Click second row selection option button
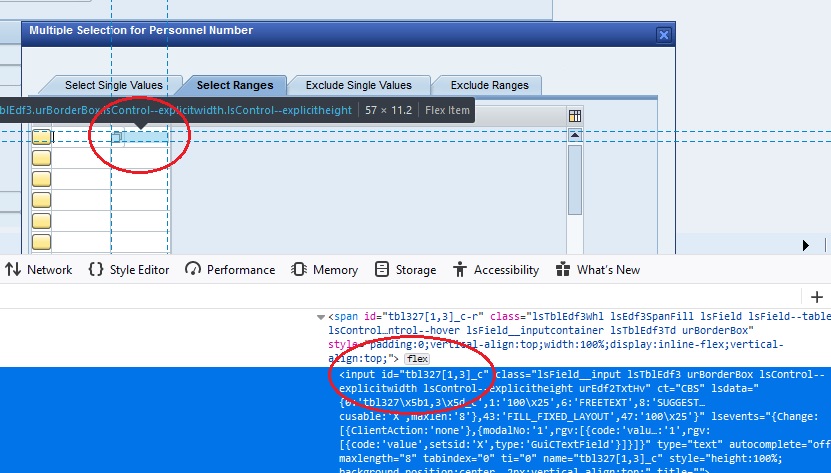Image resolution: width=831 pixels, height=473 pixels. [x=41, y=158]
